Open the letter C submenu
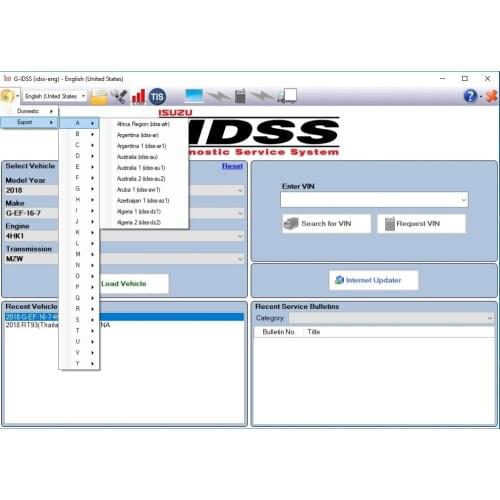 point(79,145)
